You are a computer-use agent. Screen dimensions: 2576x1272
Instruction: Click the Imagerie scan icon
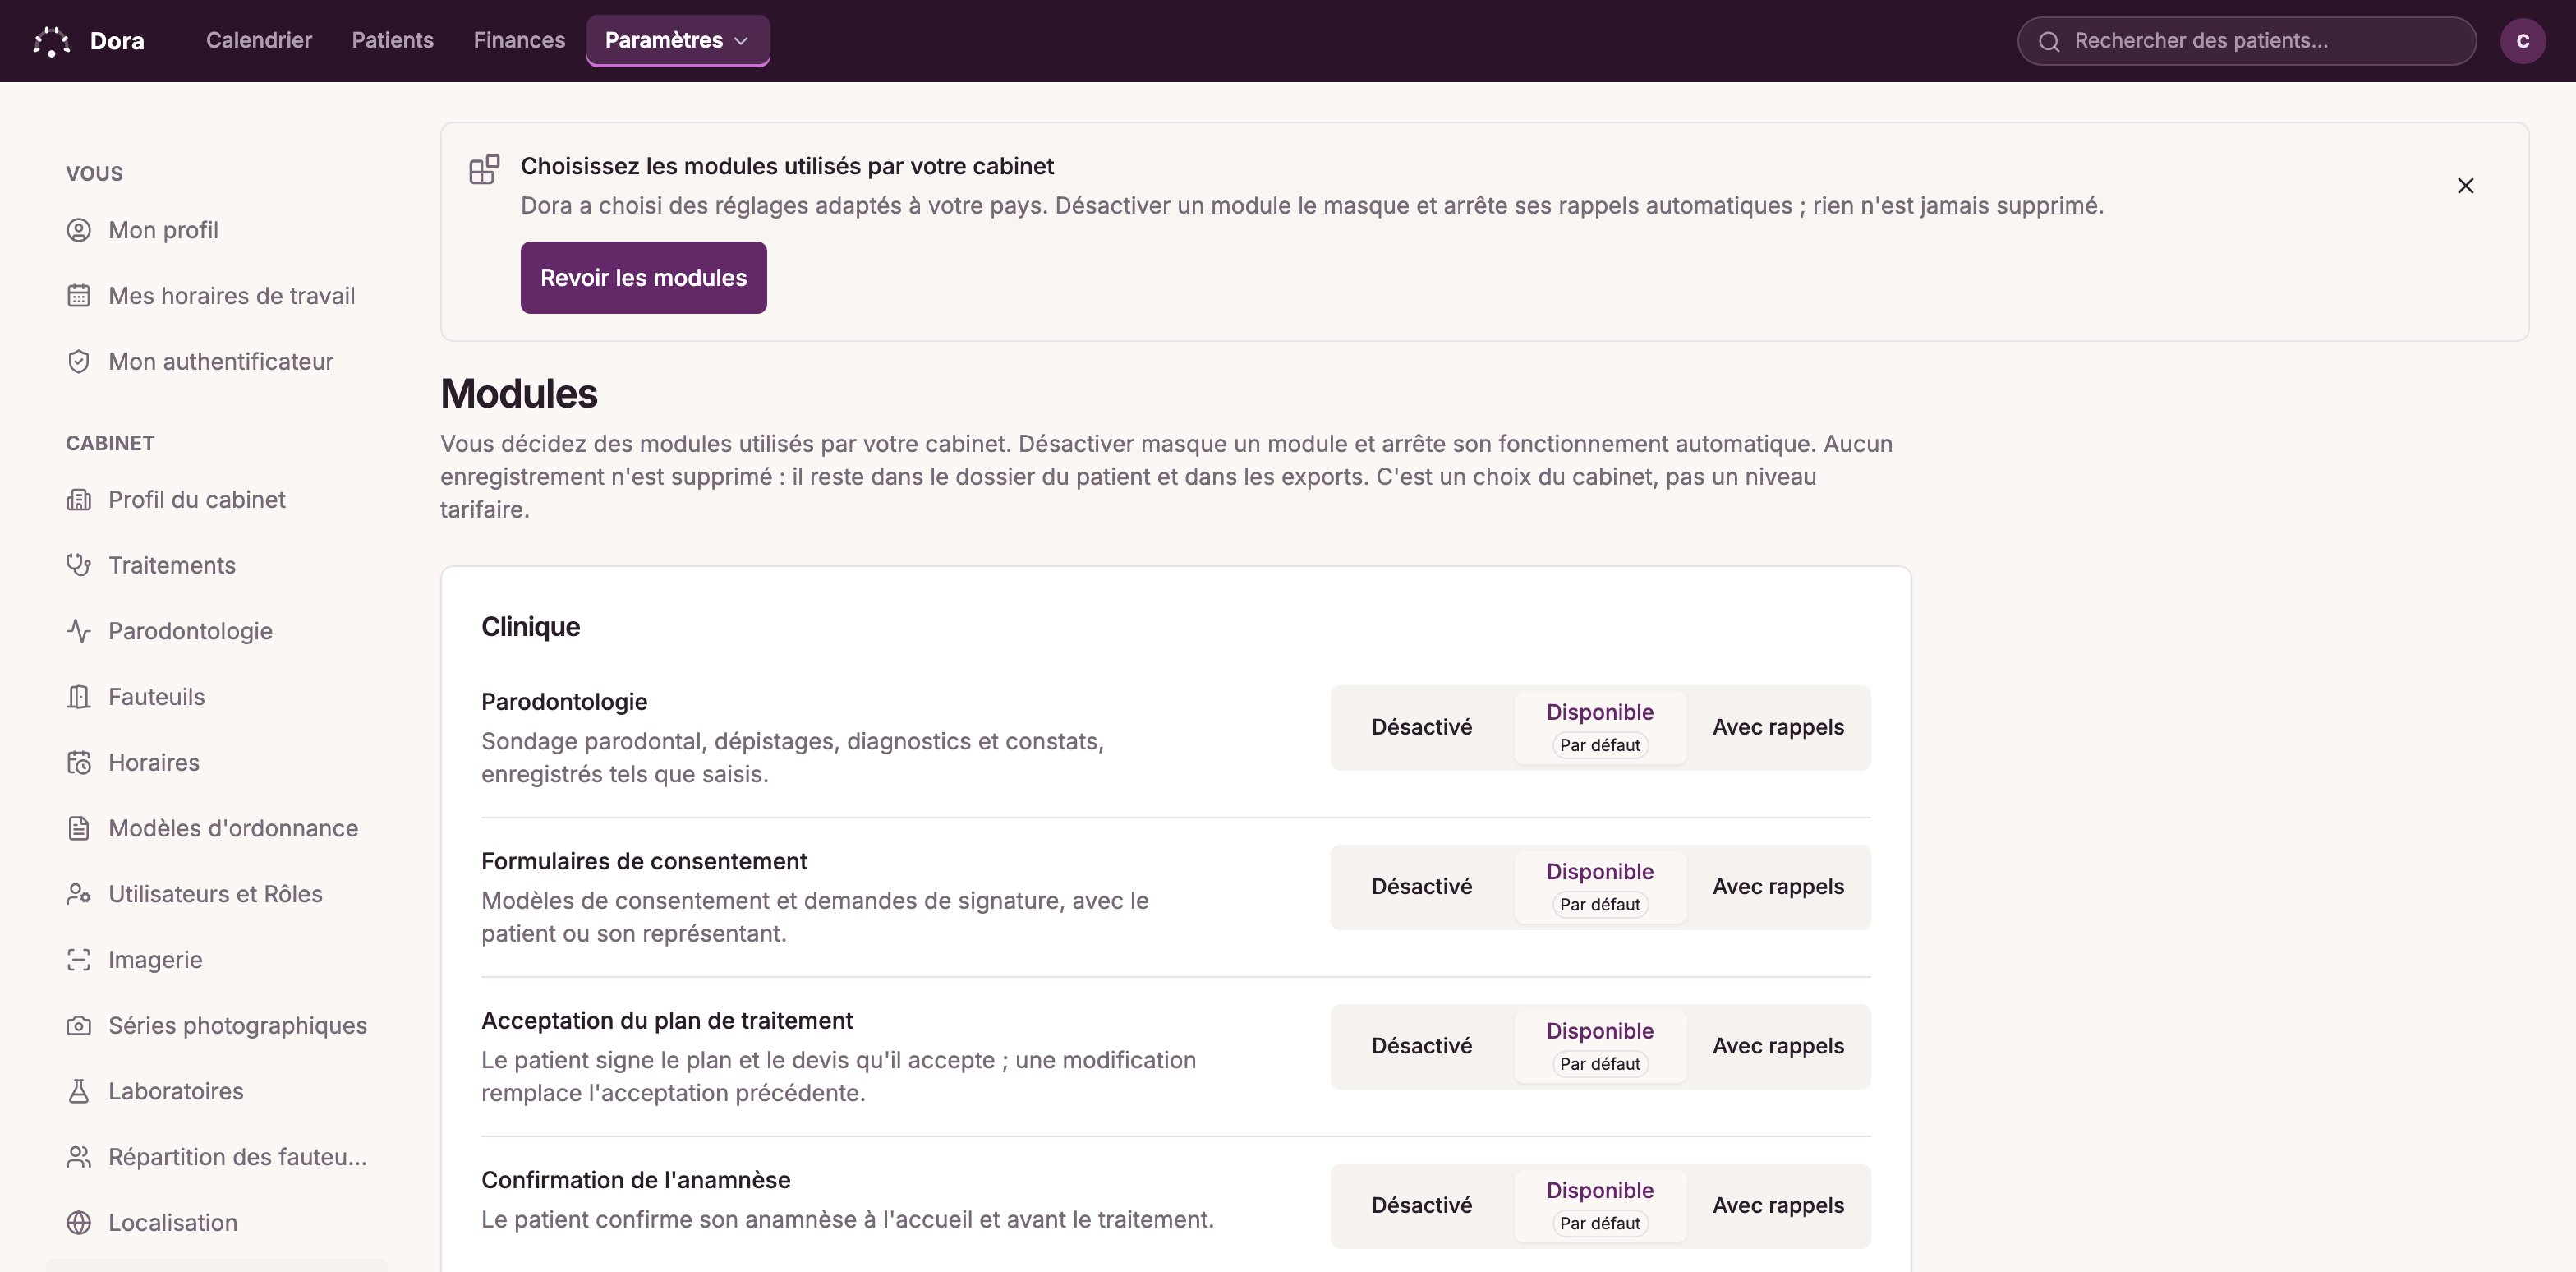coord(79,960)
